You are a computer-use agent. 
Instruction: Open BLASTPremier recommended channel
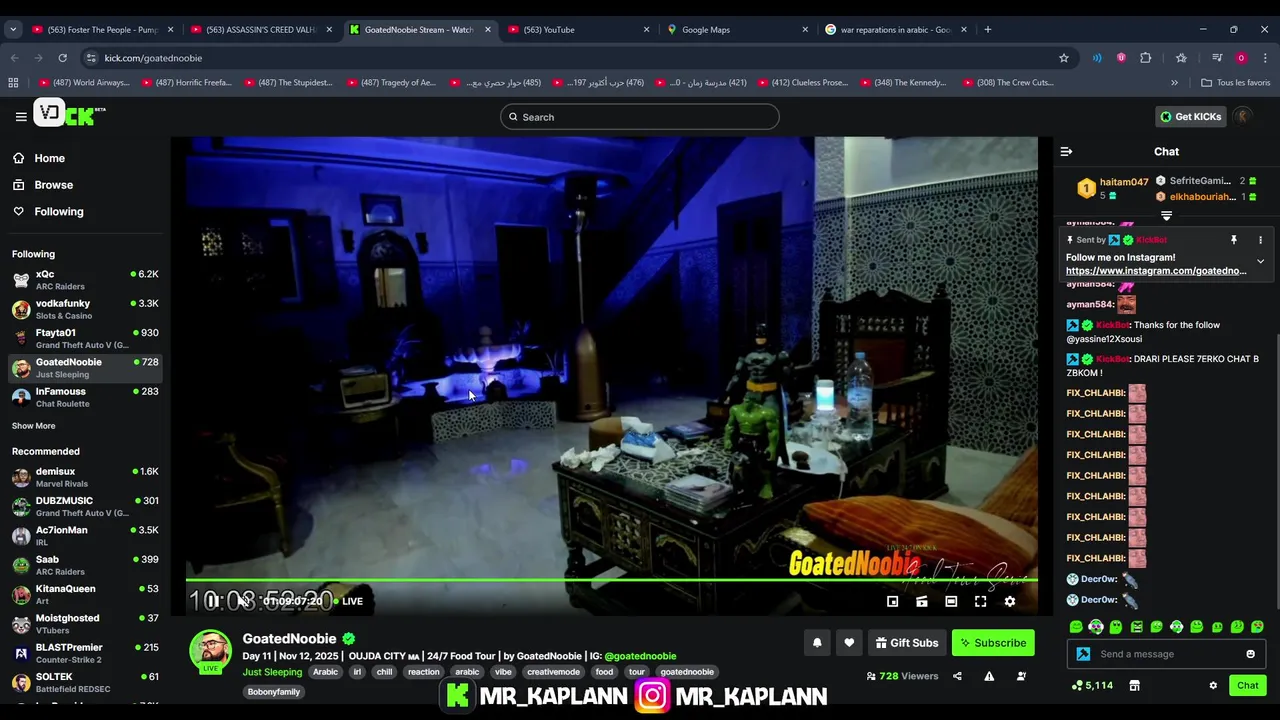pos(85,653)
